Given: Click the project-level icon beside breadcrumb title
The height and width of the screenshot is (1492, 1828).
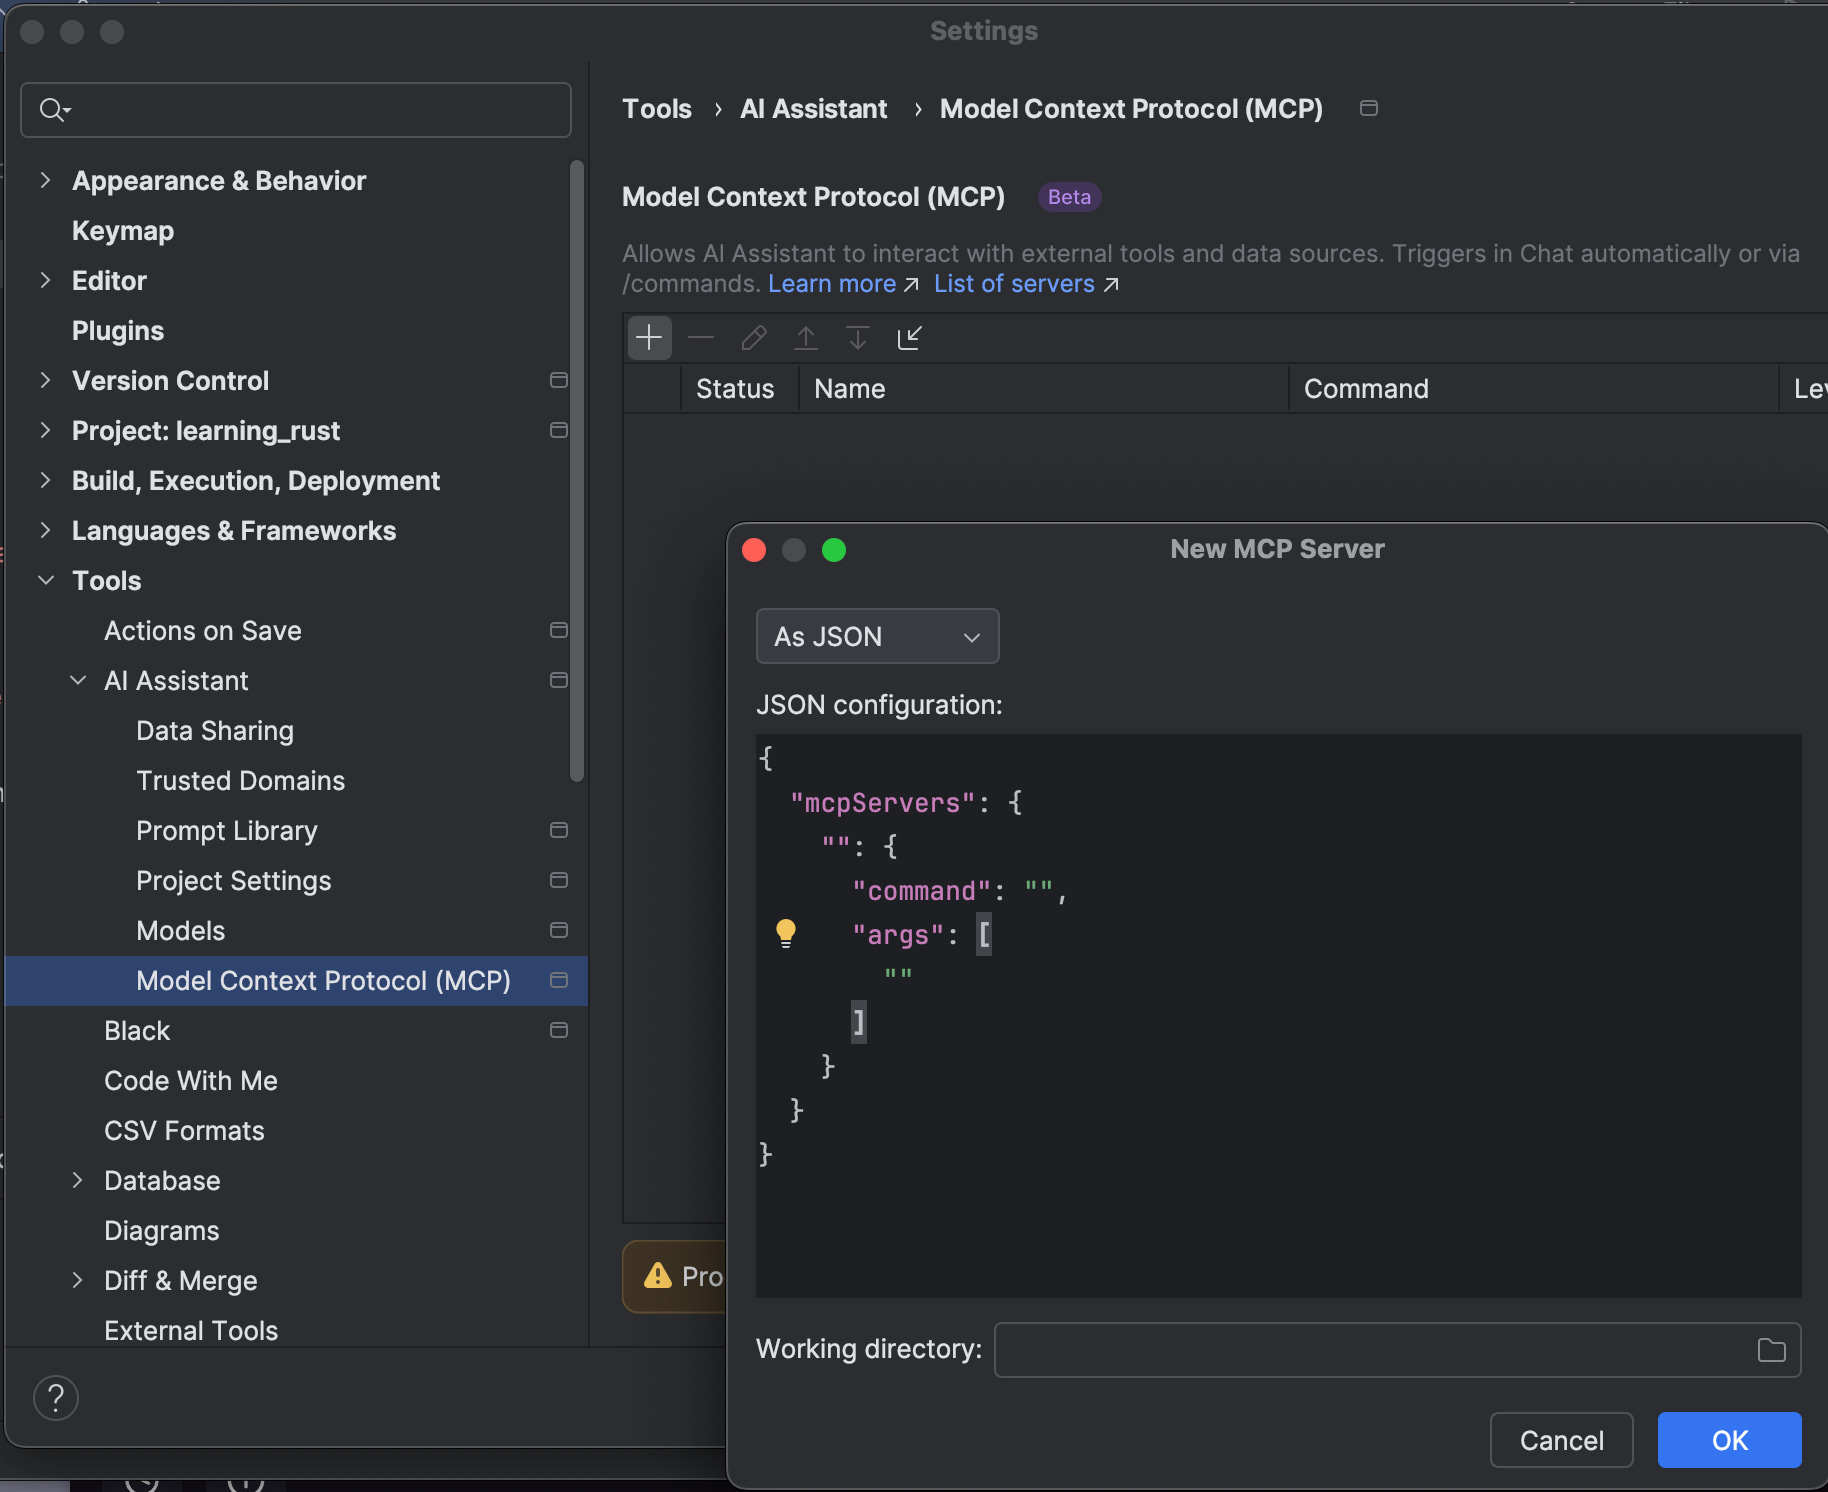Looking at the screenshot, I should 1369,108.
